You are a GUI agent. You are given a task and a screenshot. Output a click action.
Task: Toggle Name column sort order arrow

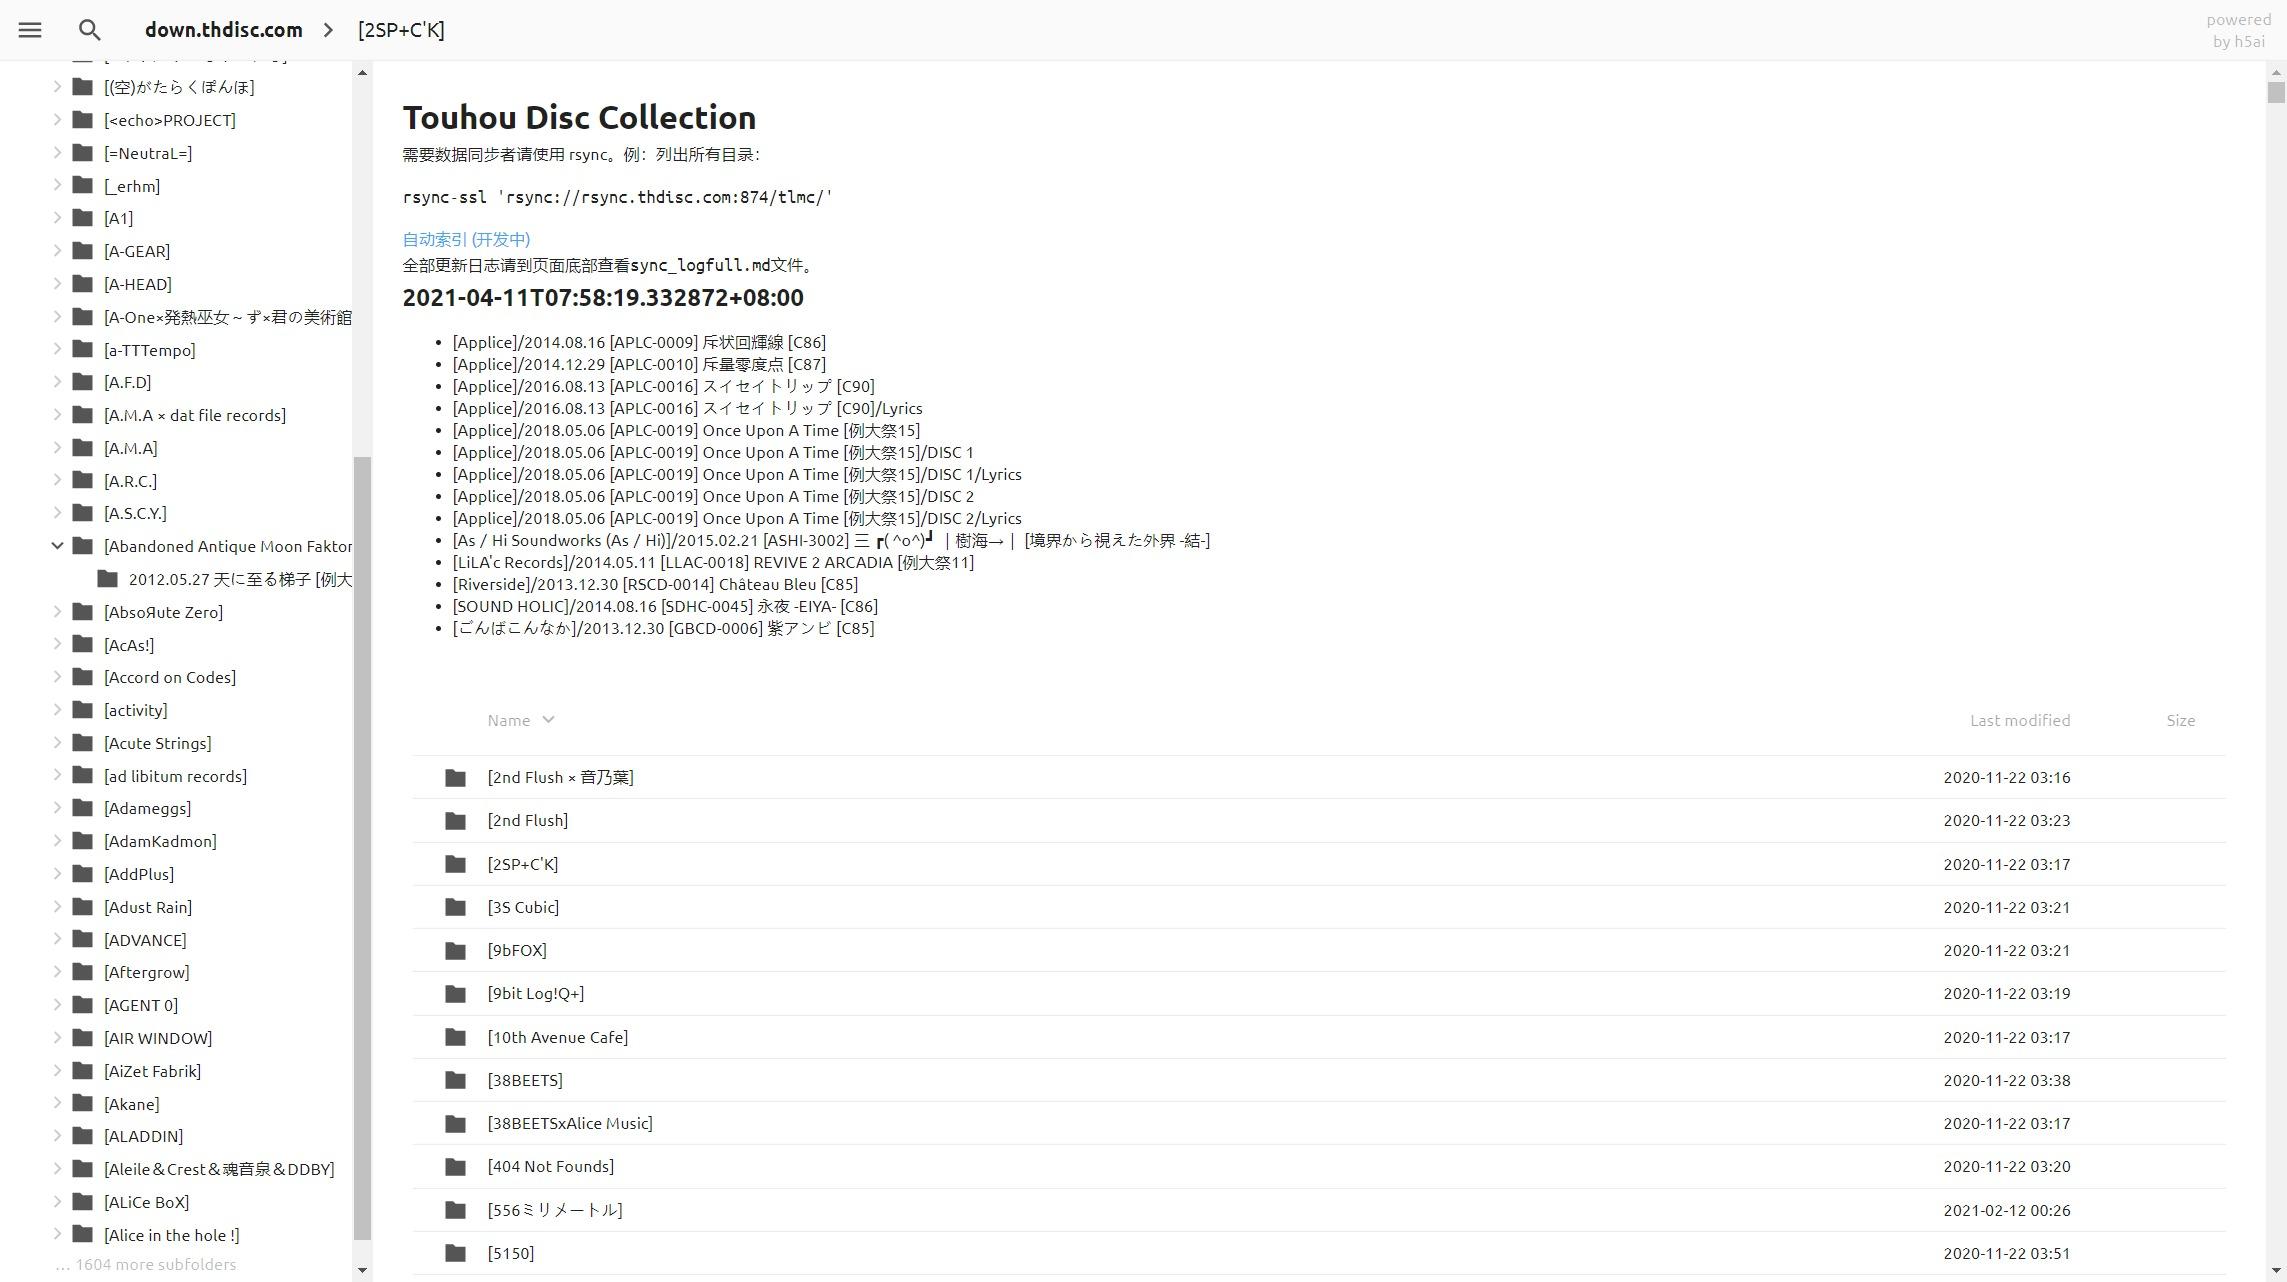click(548, 720)
